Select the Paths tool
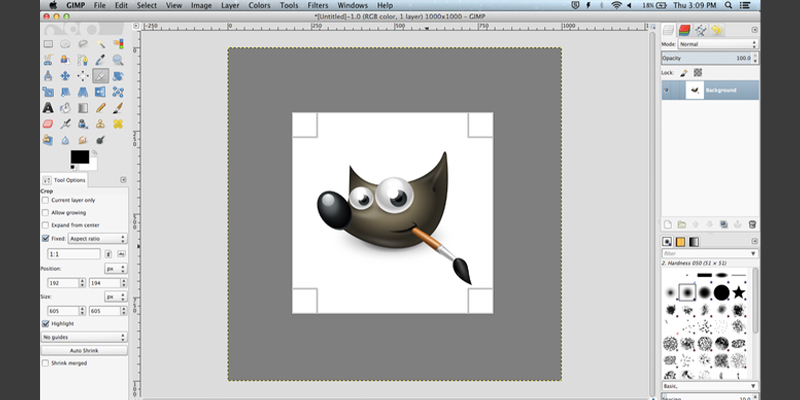The height and width of the screenshot is (400, 800). click(x=83, y=60)
